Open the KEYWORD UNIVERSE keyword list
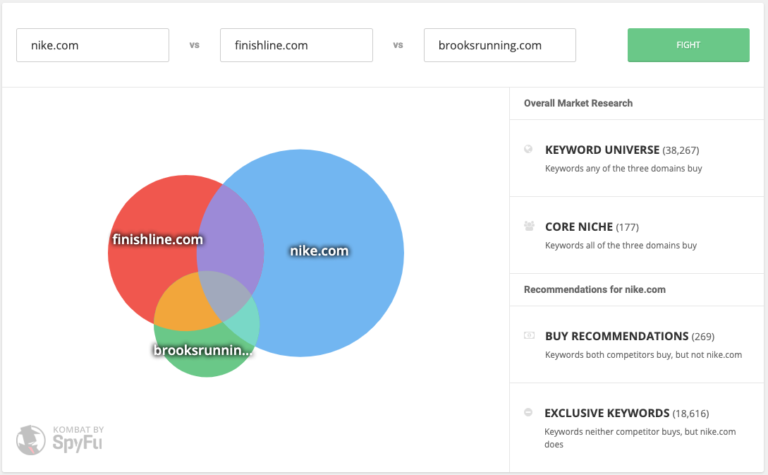This screenshot has height=475, width=768. point(602,150)
